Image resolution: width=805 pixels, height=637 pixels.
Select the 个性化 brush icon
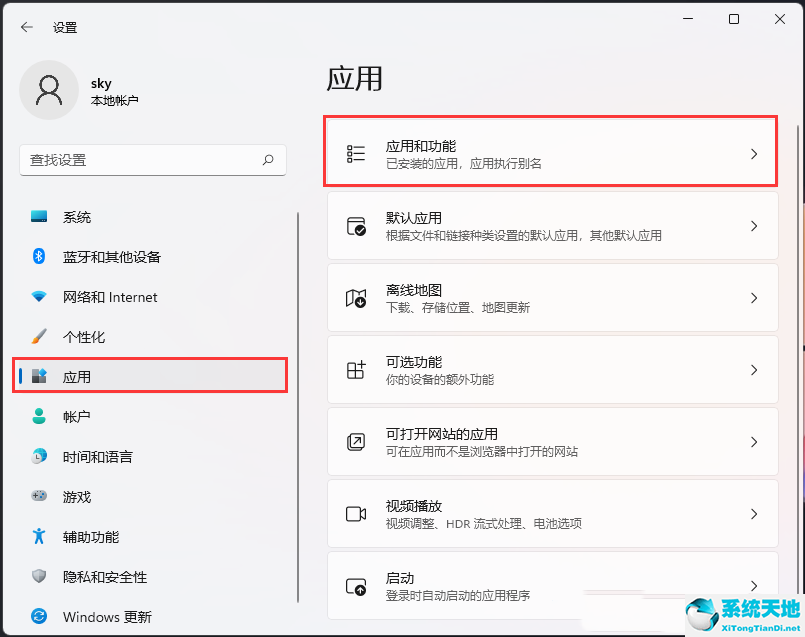click(38, 337)
